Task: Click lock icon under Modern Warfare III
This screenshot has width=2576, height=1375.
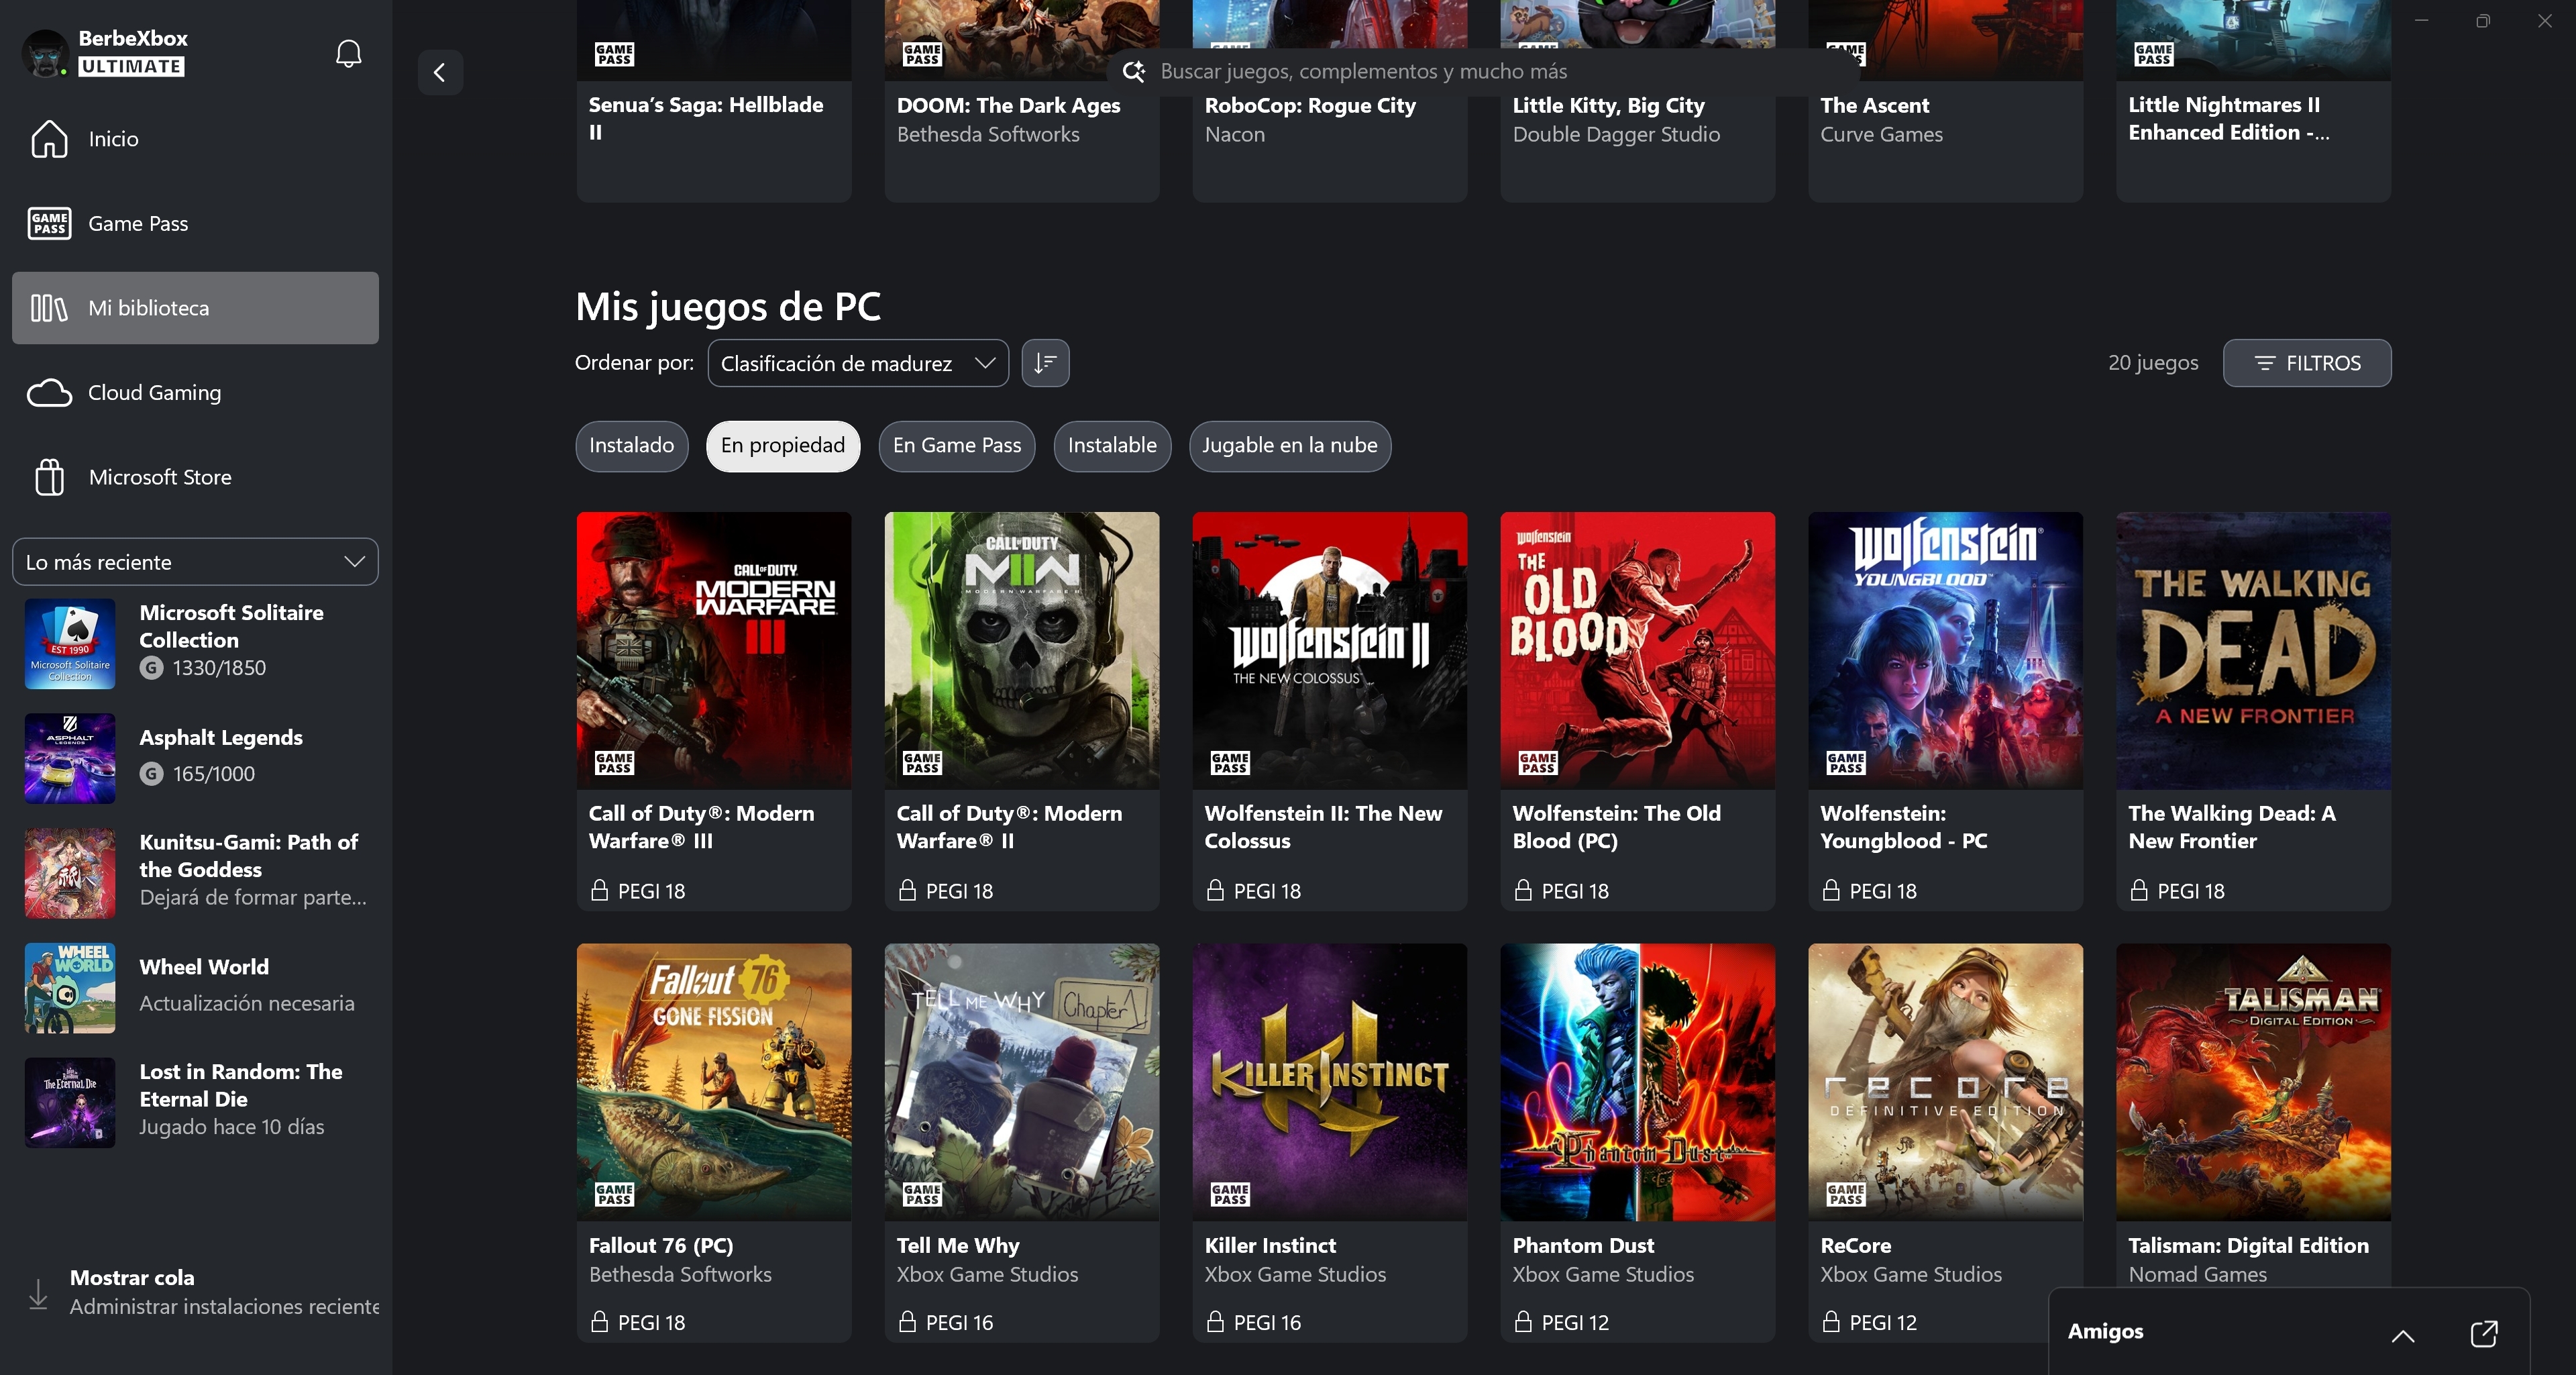Action: [x=599, y=890]
